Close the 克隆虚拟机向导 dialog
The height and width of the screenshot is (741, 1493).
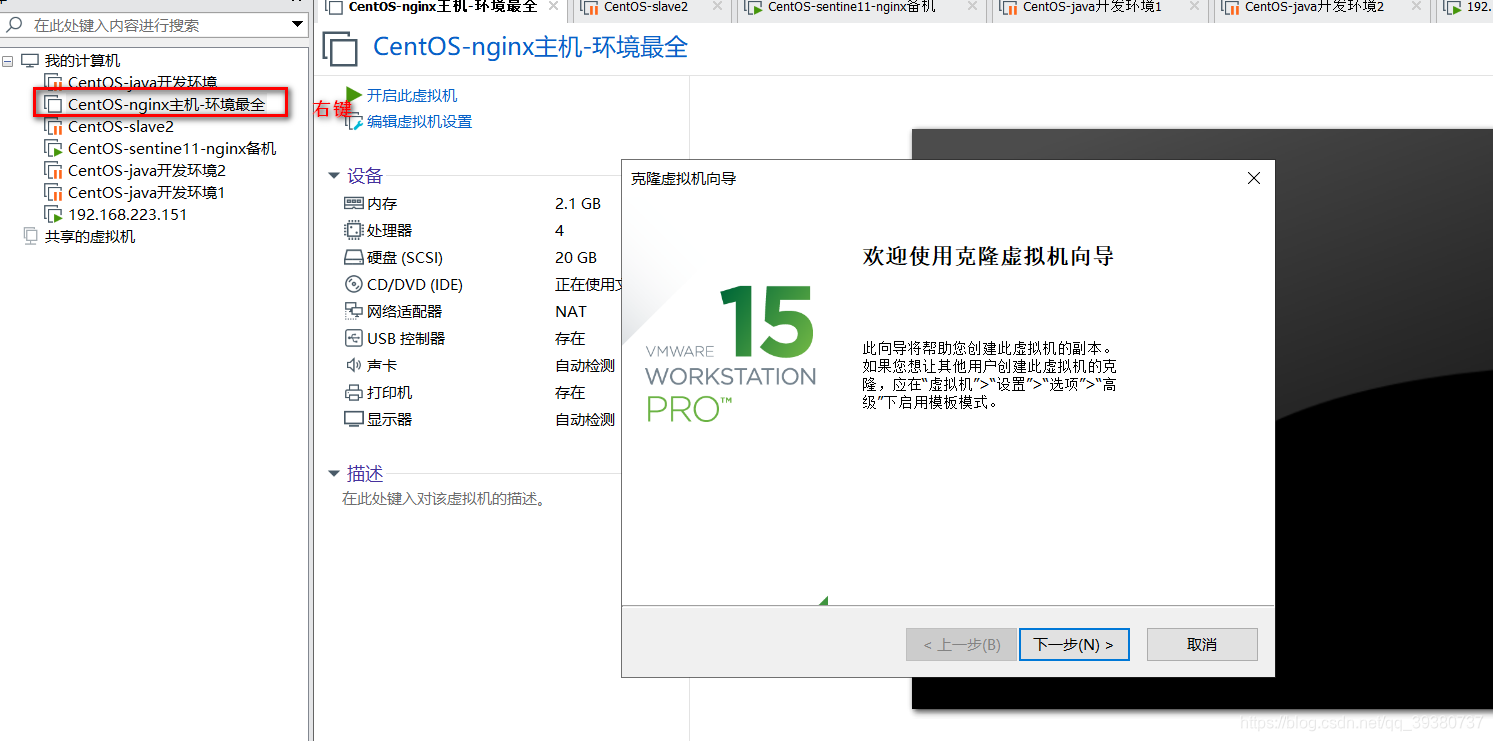point(1254,178)
